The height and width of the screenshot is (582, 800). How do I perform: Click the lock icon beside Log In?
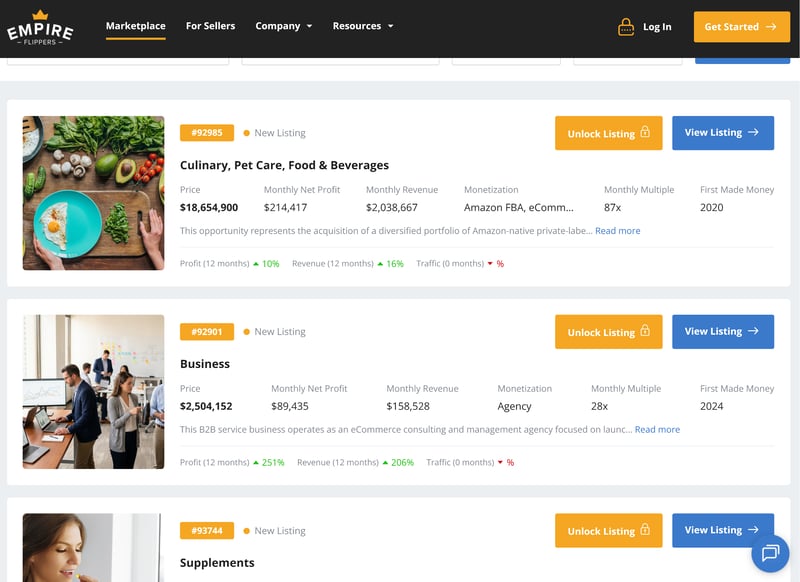626,27
